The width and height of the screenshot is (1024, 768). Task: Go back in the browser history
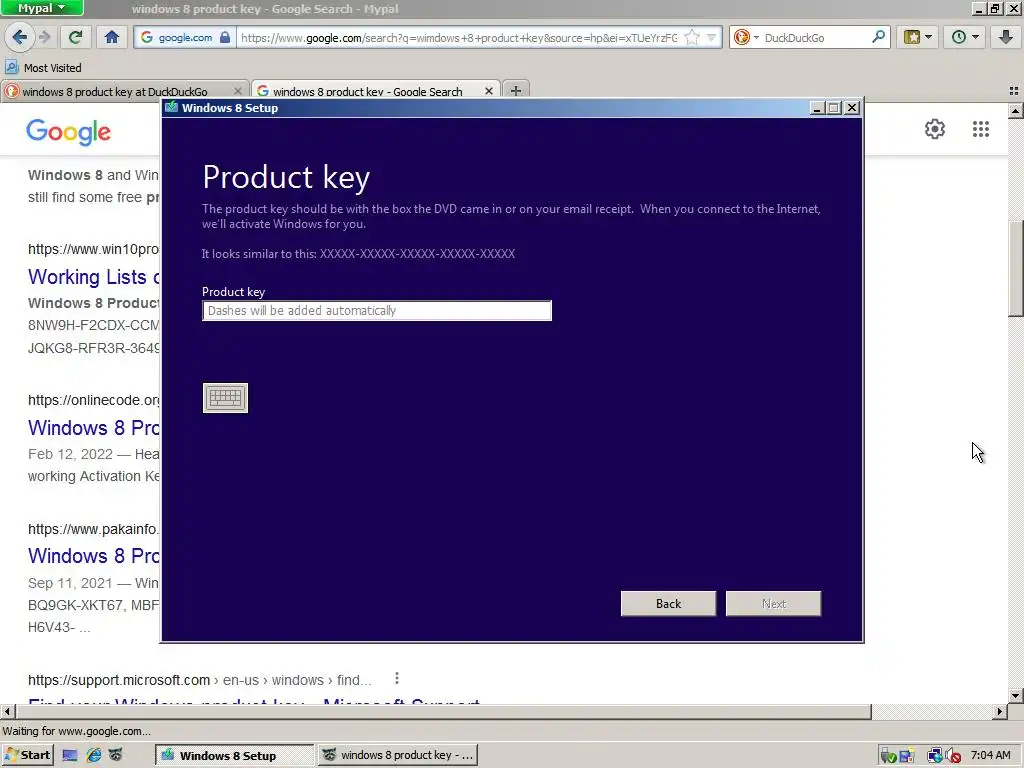tap(20, 37)
